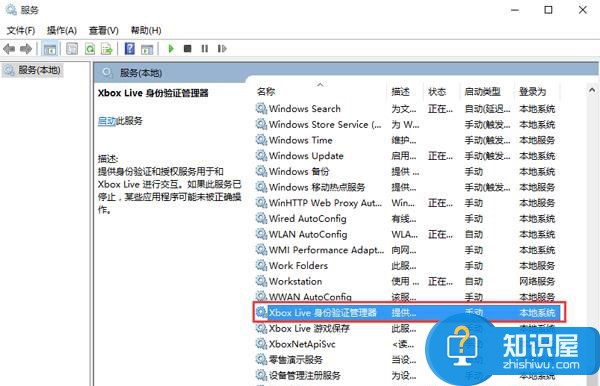Image resolution: width=600 pixels, height=386 pixels.
Task: Click 网络服务 logon cell of Workstation
Action: coord(537,281)
